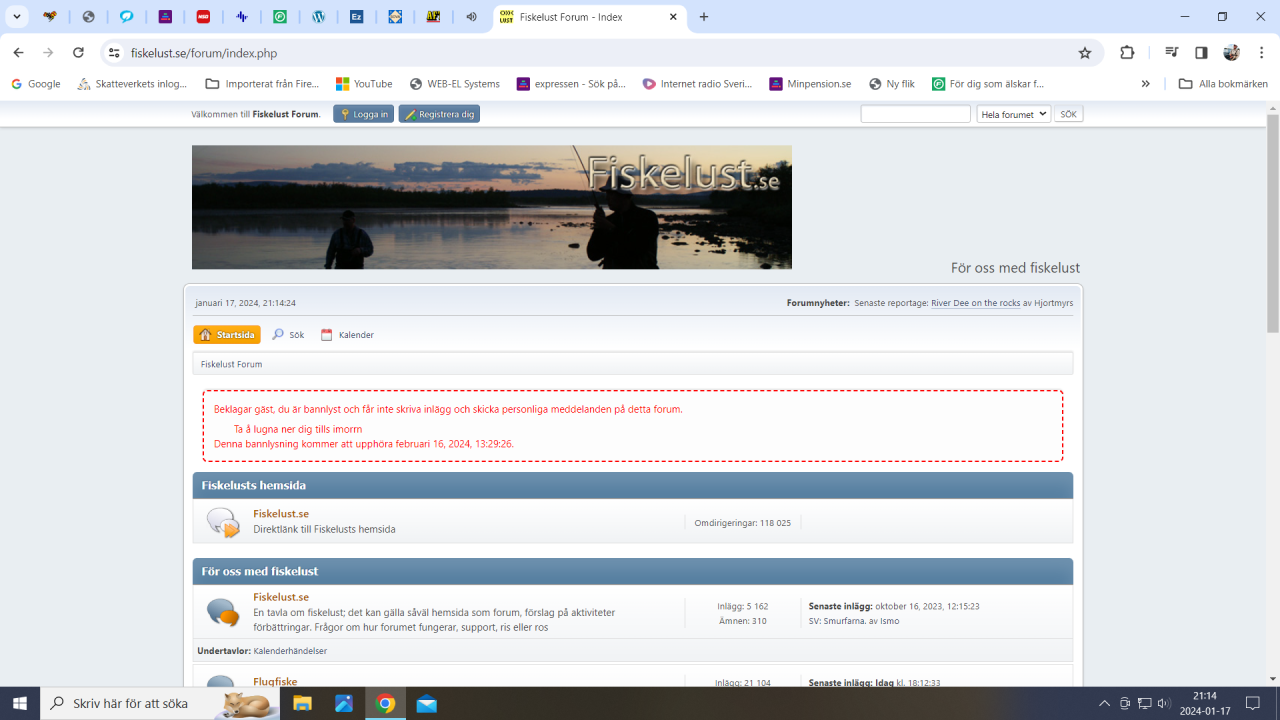Click the 'Registrera dig' button
The height and width of the screenshot is (720, 1280).
pyautogui.click(x=439, y=114)
